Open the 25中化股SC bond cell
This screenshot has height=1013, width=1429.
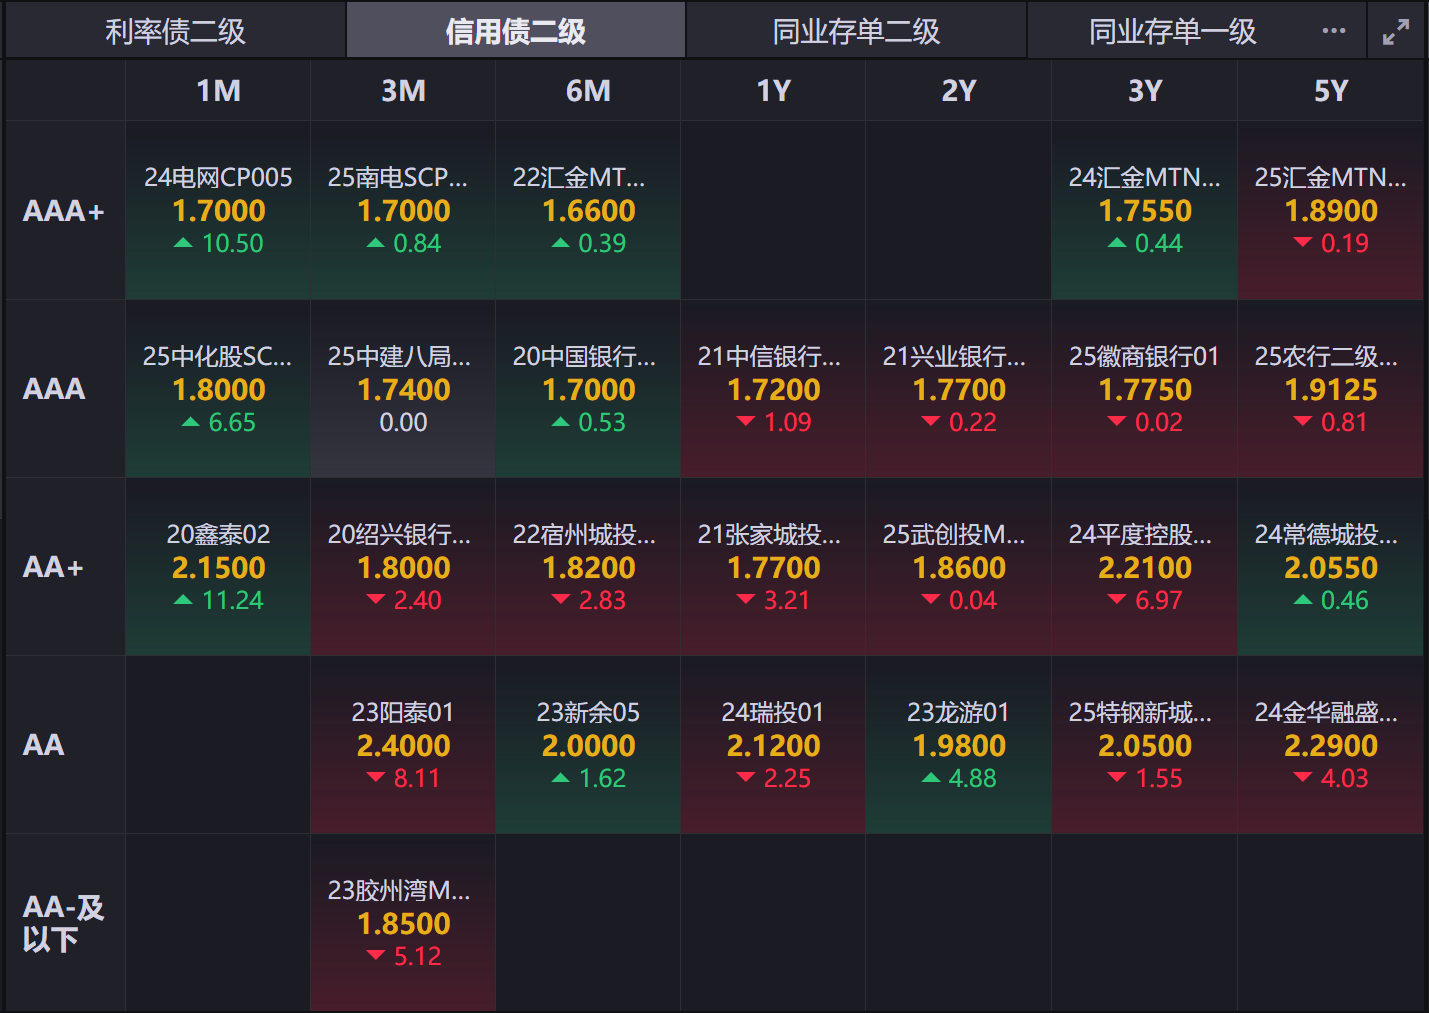tap(218, 389)
